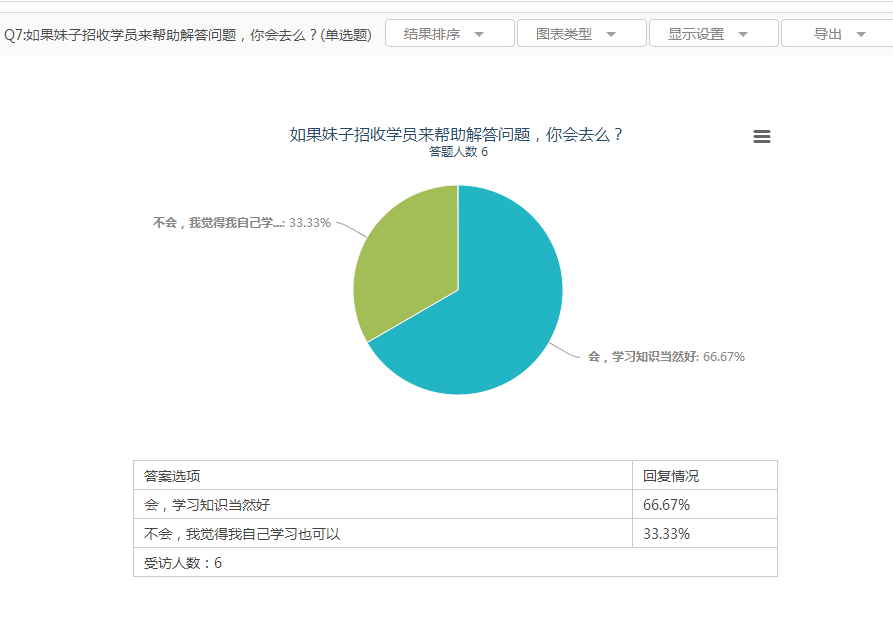Click the 66.67% cell in the table
893x632 pixels.
666,505
